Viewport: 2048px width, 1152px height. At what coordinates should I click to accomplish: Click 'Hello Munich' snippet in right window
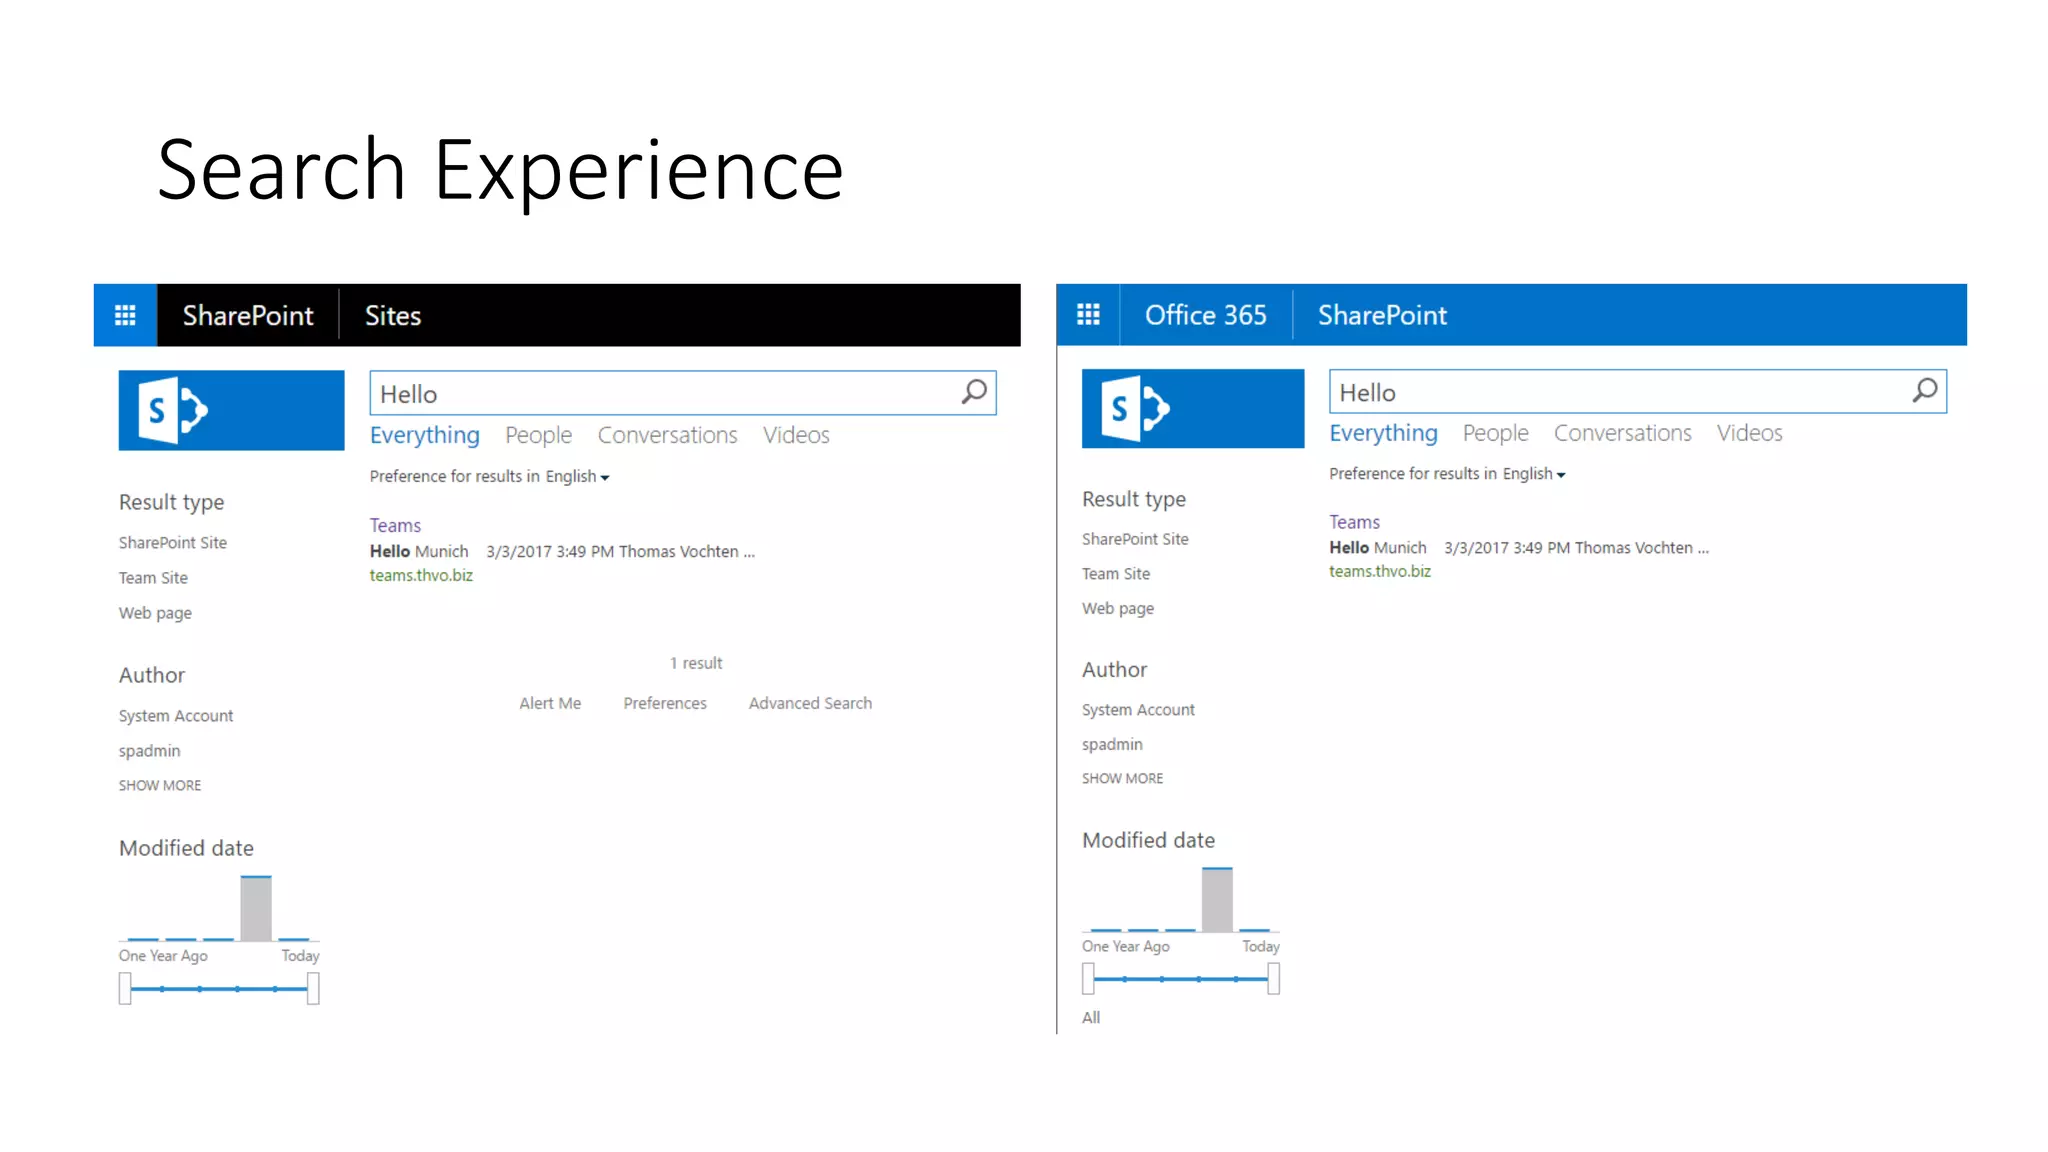(x=1378, y=548)
